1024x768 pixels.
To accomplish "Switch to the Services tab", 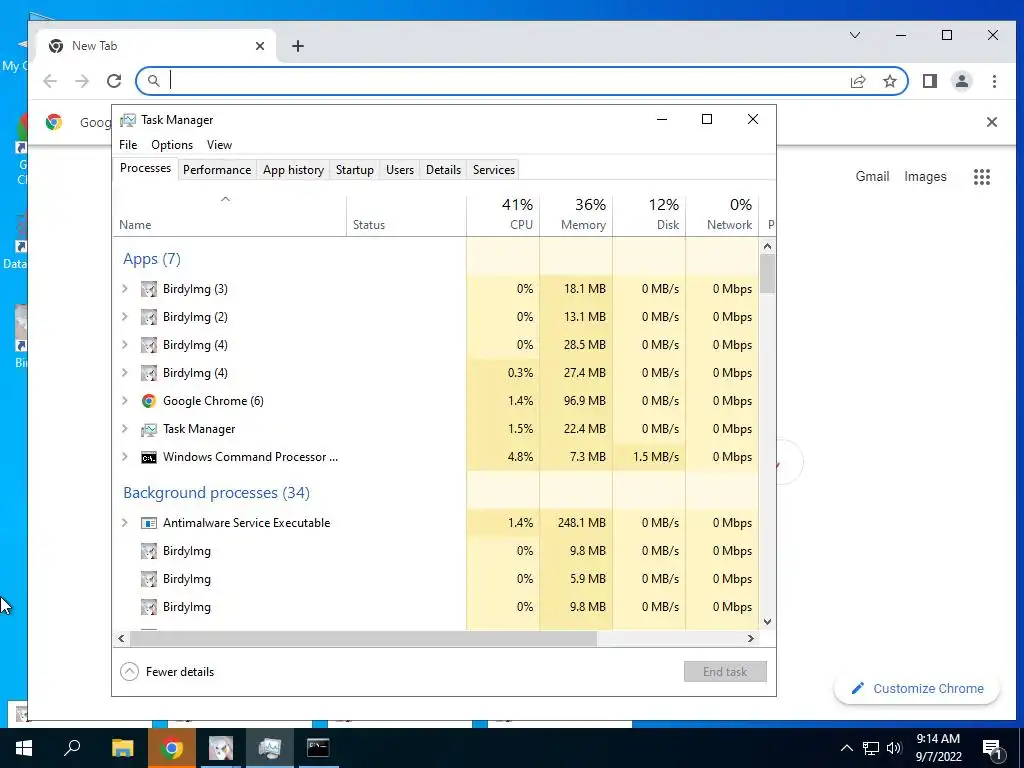I will [494, 170].
